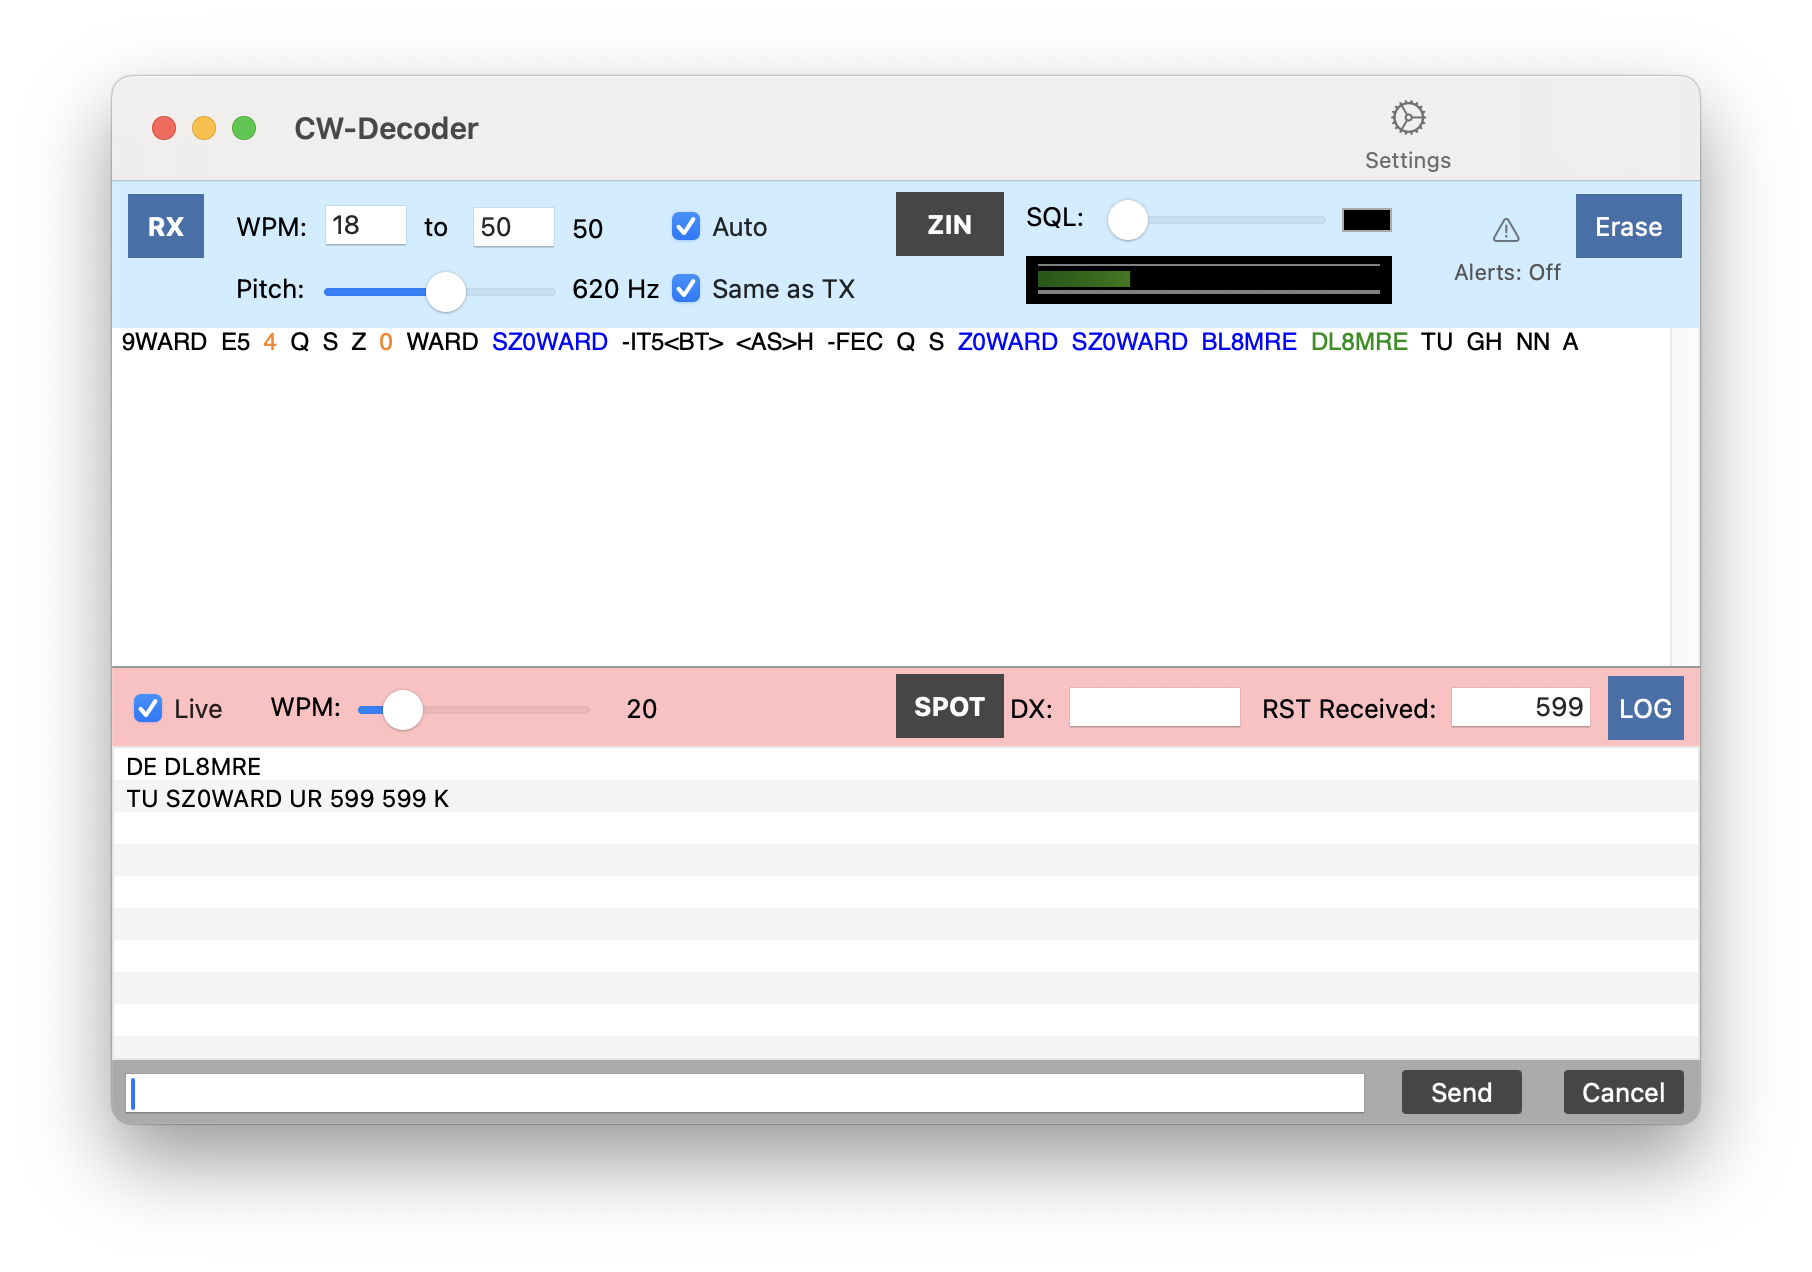Image resolution: width=1812 pixels, height=1272 pixels.
Task: Click the blue BL8MRE callsign
Action: tap(1249, 342)
